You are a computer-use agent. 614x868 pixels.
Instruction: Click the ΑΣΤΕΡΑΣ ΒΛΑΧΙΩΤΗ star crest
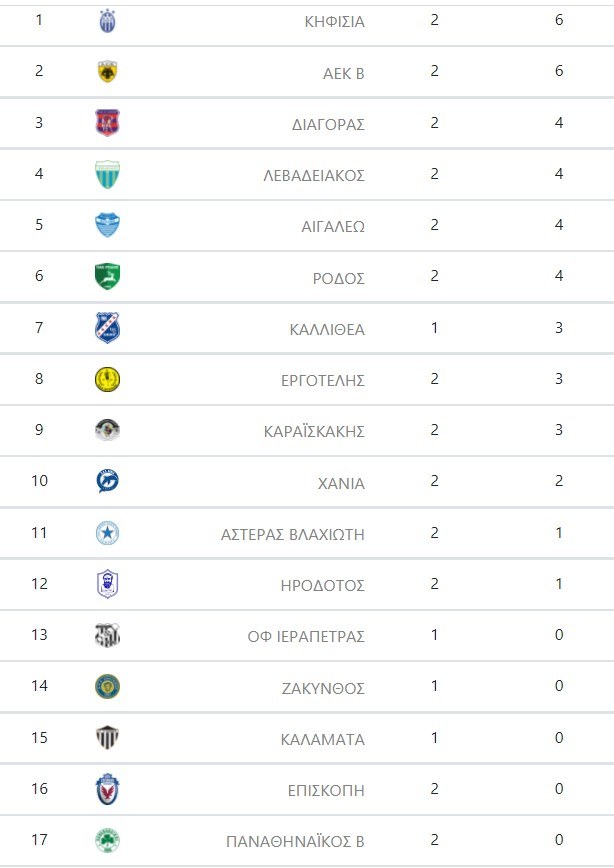[107, 534]
